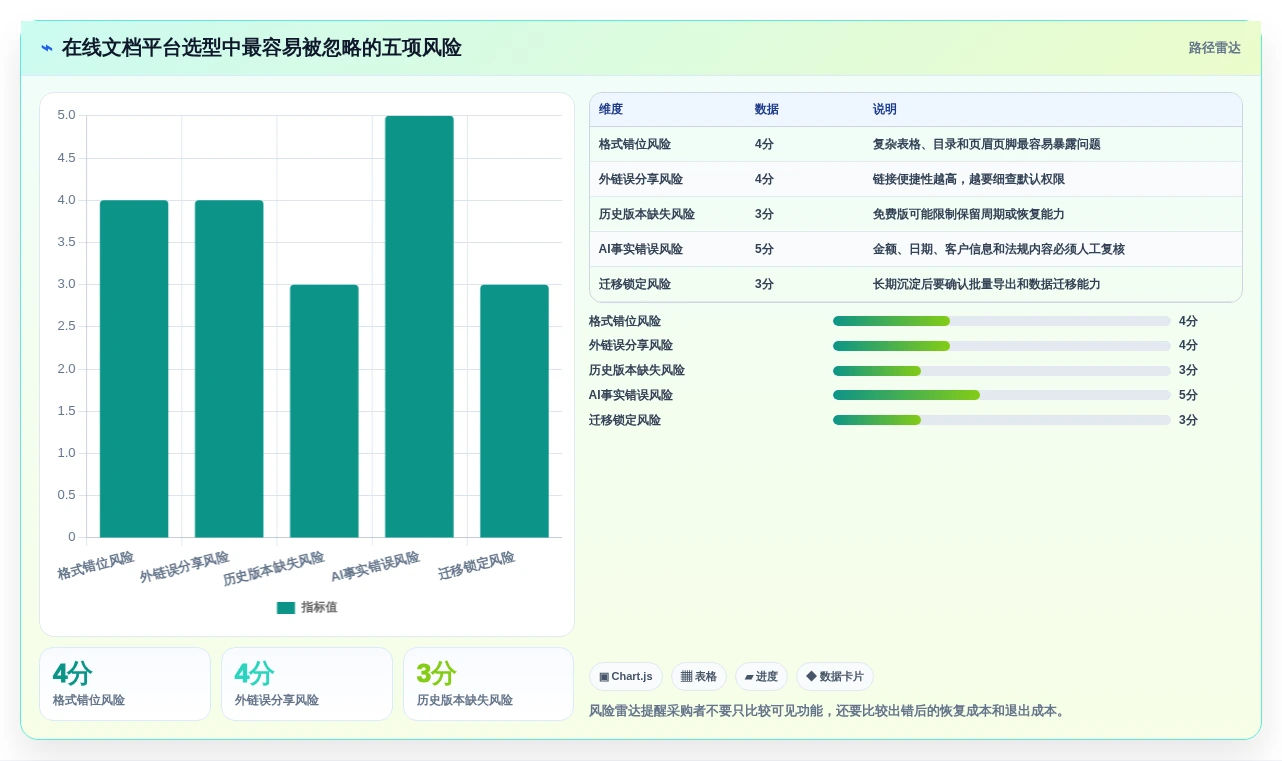Click the AI事实错误风险 chart bar
Image resolution: width=1282 pixels, height=761 pixels.
[x=419, y=327]
